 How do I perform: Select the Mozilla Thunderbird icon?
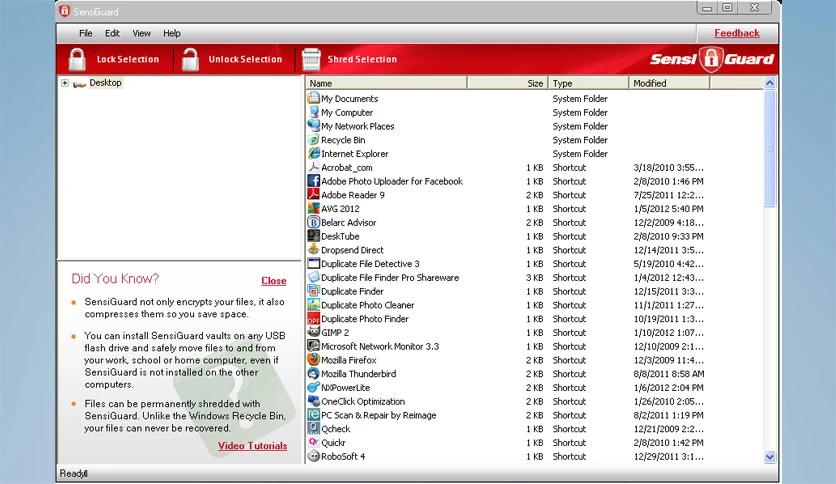[x=314, y=374]
